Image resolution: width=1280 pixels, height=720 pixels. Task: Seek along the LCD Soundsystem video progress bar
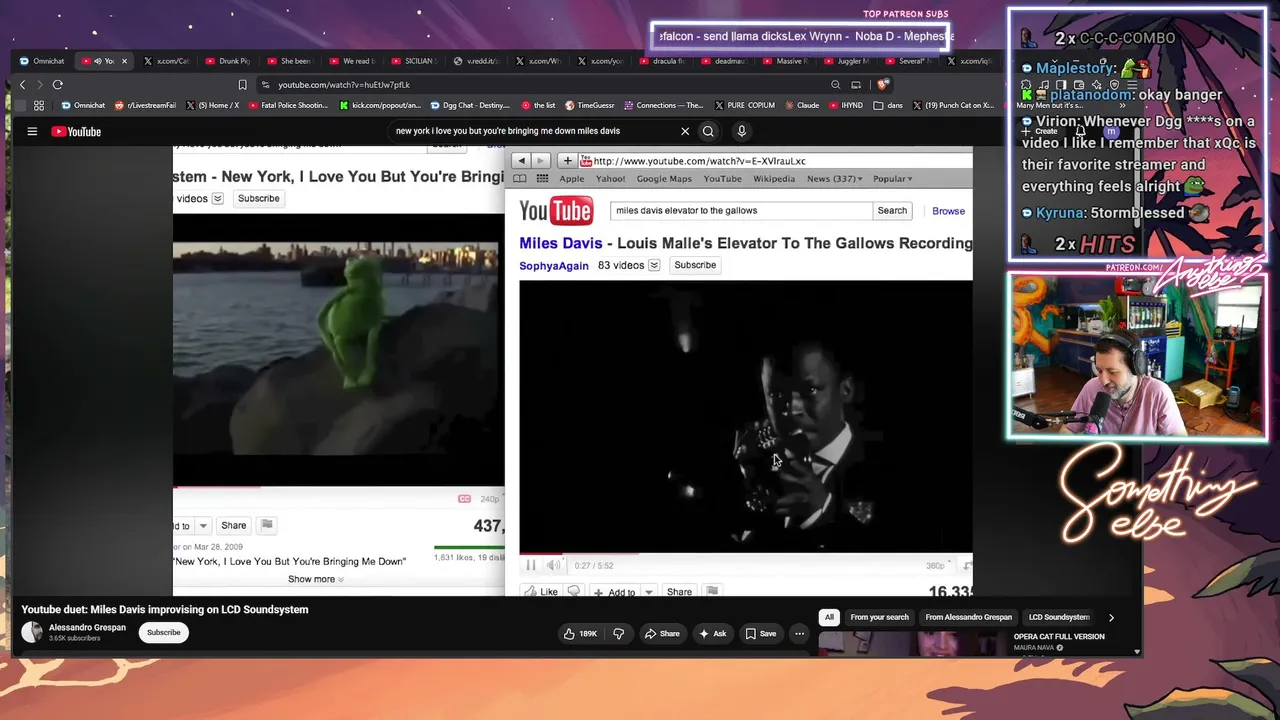[339, 487]
